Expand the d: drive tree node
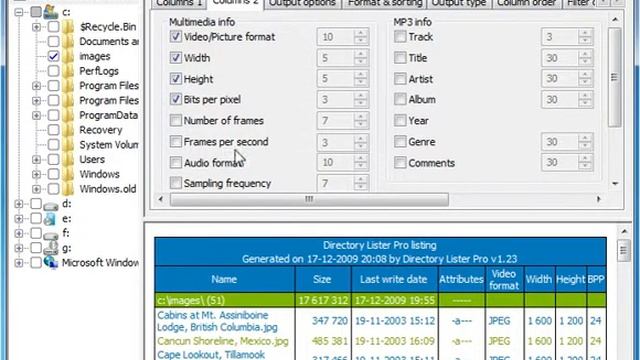Viewport: 640px width, 360px height. coord(19,204)
